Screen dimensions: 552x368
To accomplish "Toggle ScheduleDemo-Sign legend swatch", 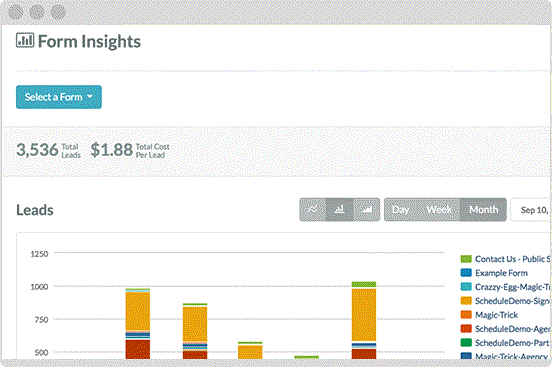I will coord(466,301).
